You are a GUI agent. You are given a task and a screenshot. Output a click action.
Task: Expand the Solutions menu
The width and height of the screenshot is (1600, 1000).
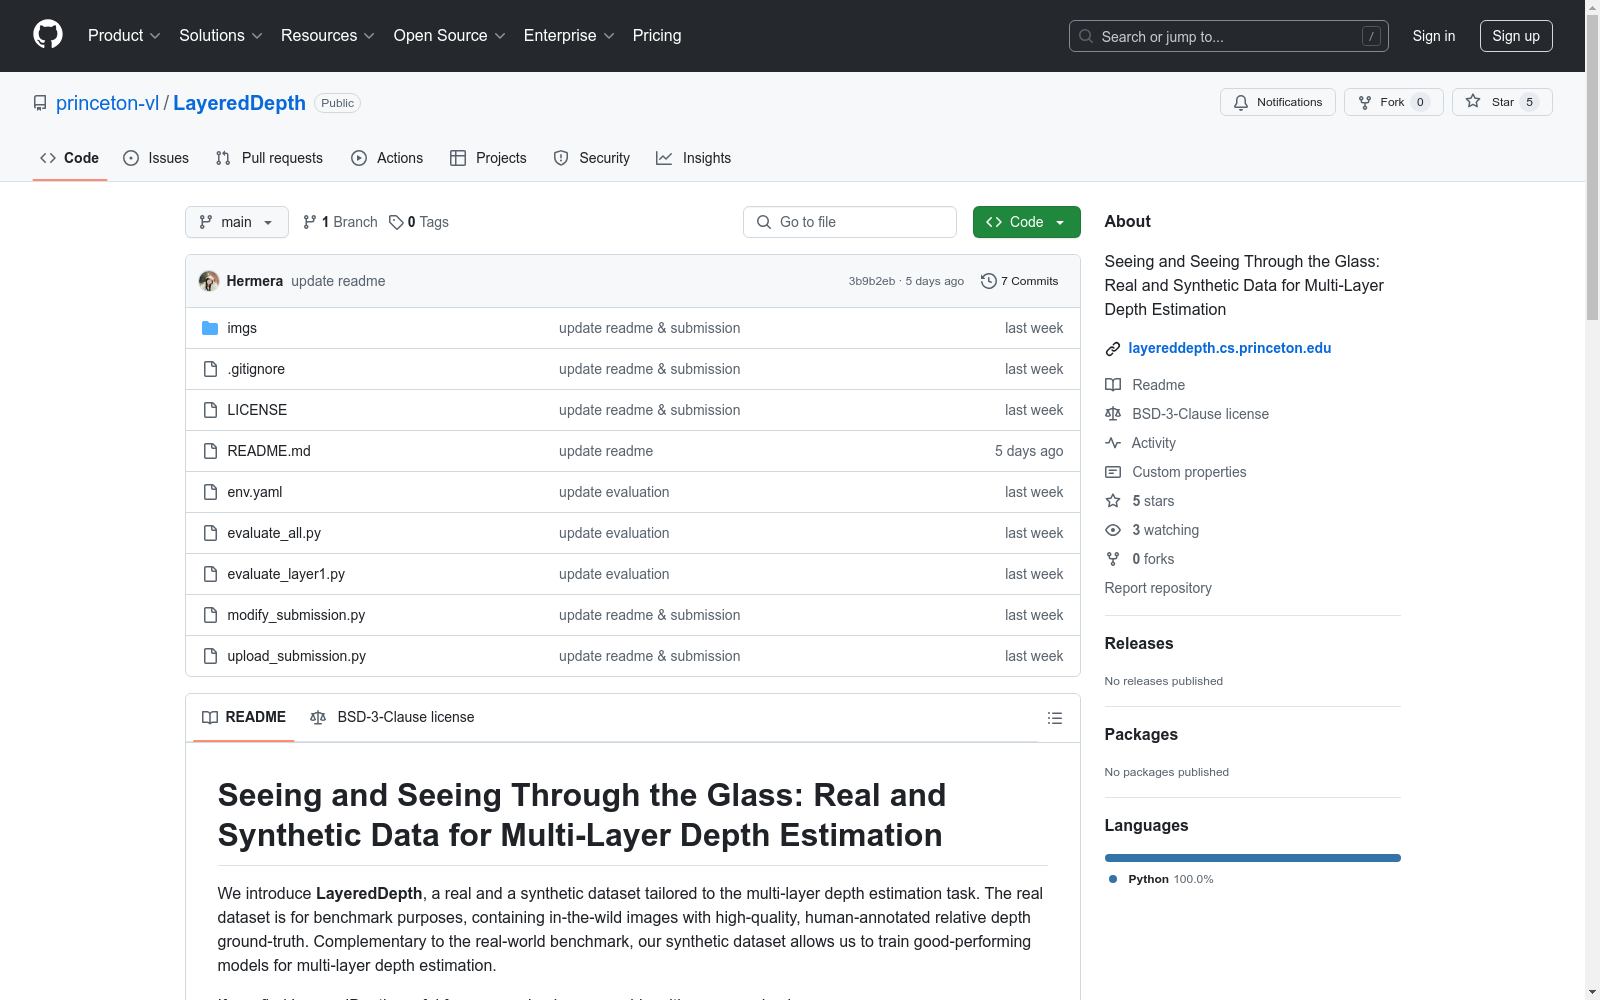(221, 36)
